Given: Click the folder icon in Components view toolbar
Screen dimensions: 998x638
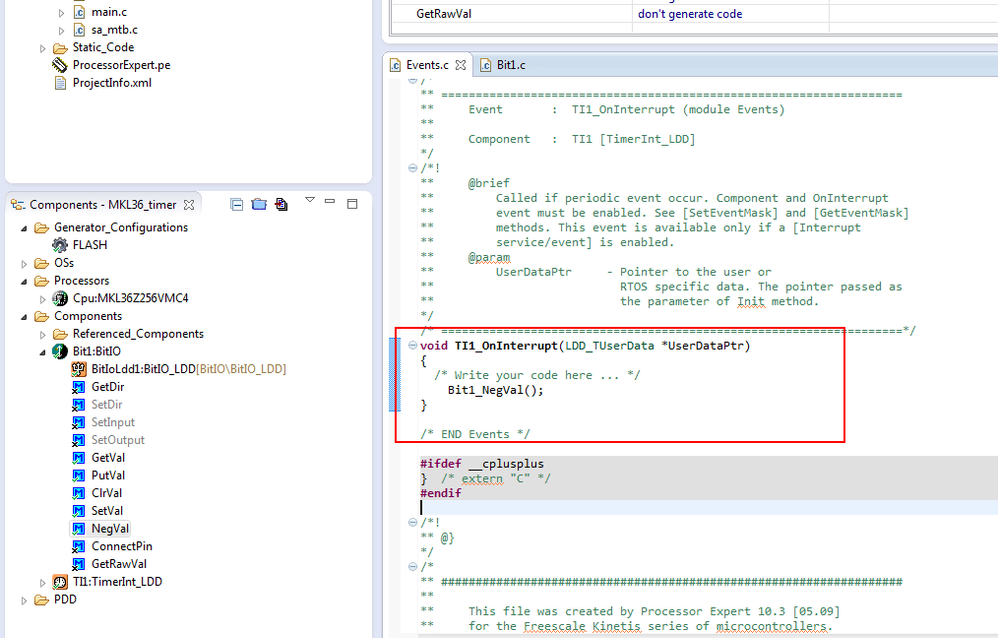Looking at the screenshot, I should pyautogui.click(x=259, y=204).
